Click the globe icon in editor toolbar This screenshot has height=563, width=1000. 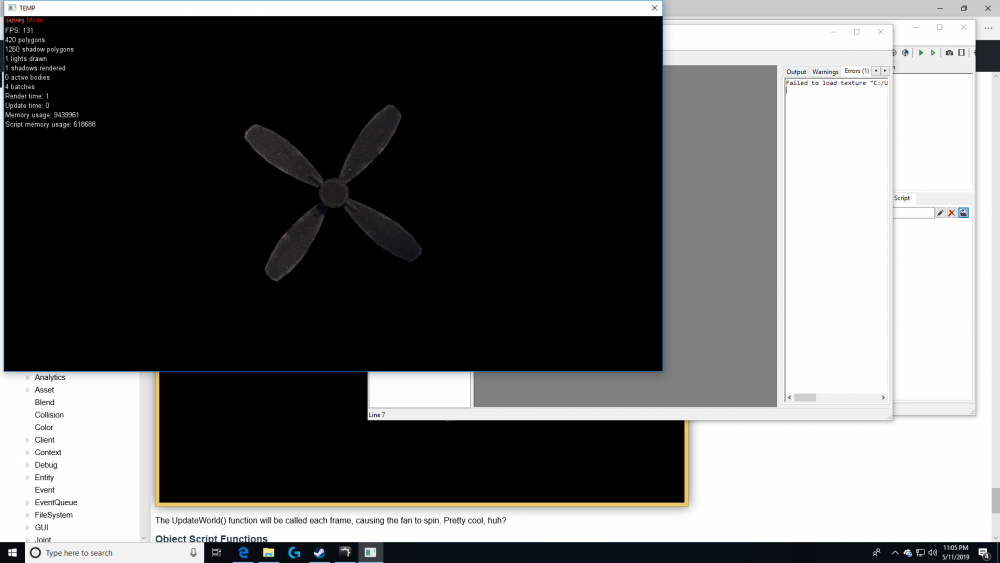pyautogui.click(x=906, y=53)
